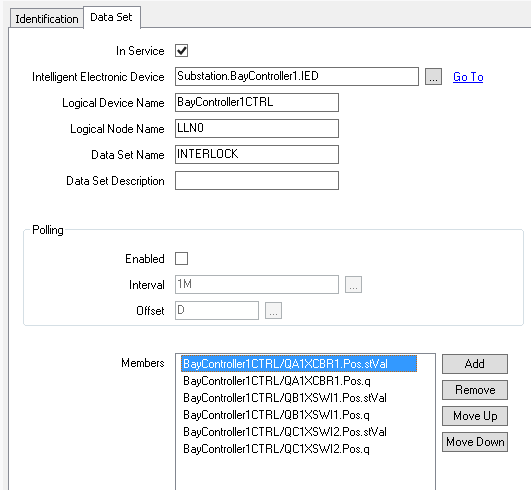531x490 pixels.
Task: Click the Interval browse ellipsis button
Action: click(x=353, y=284)
